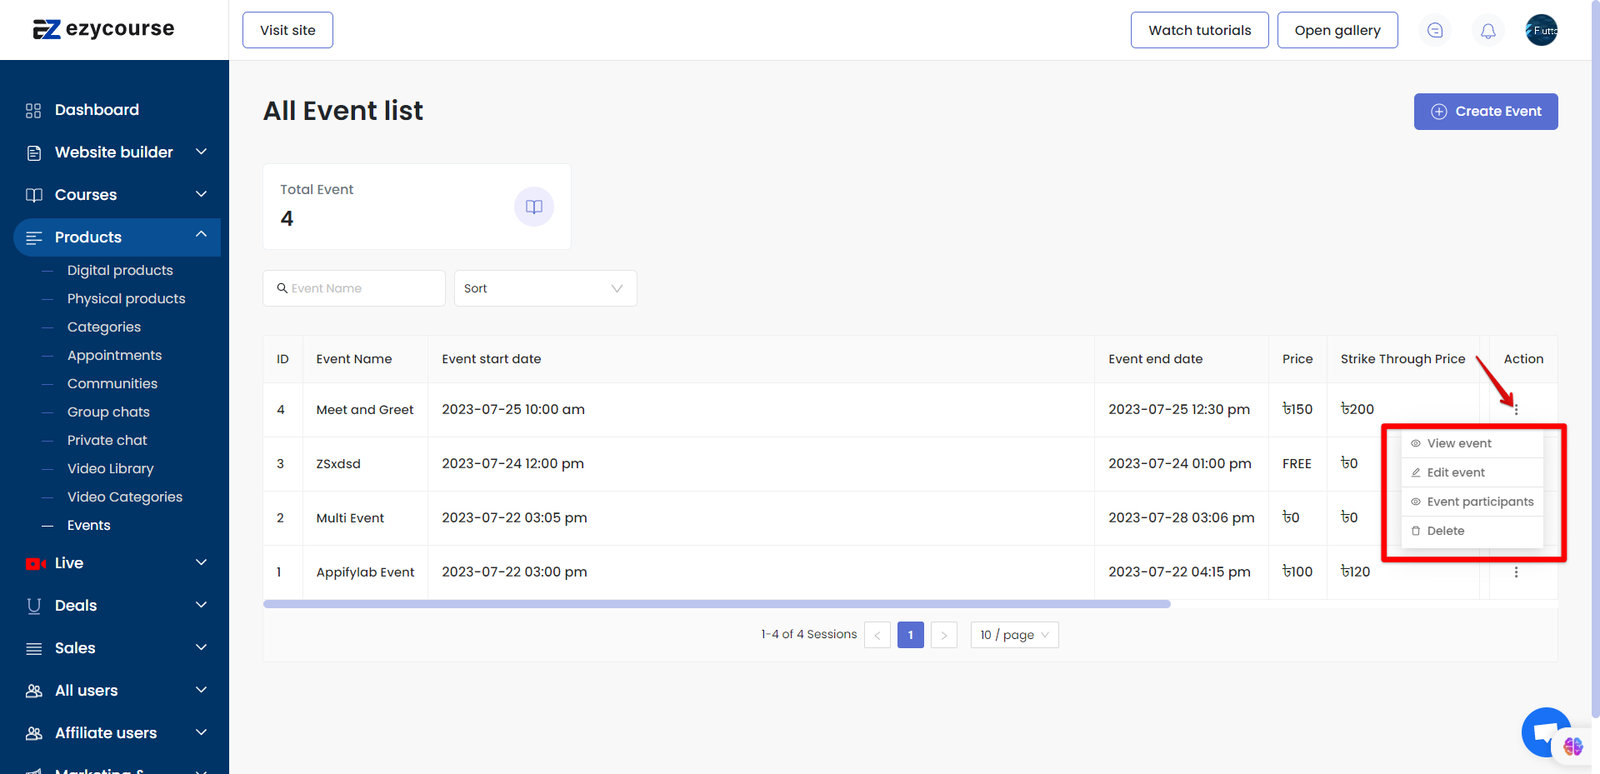Open the messages chat icon in header
Viewport: 1600px width, 774px height.
[1435, 31]
